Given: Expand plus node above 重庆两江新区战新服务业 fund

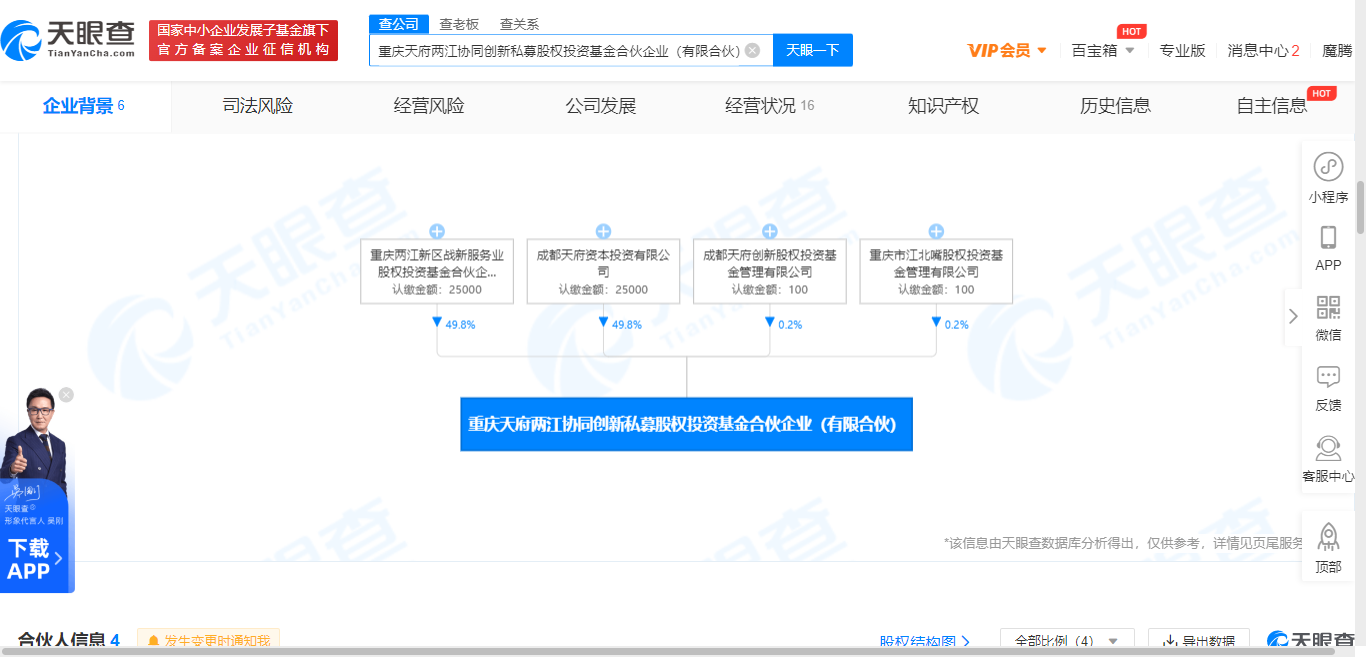Looking at the screenshot, I should coord(437,232).
